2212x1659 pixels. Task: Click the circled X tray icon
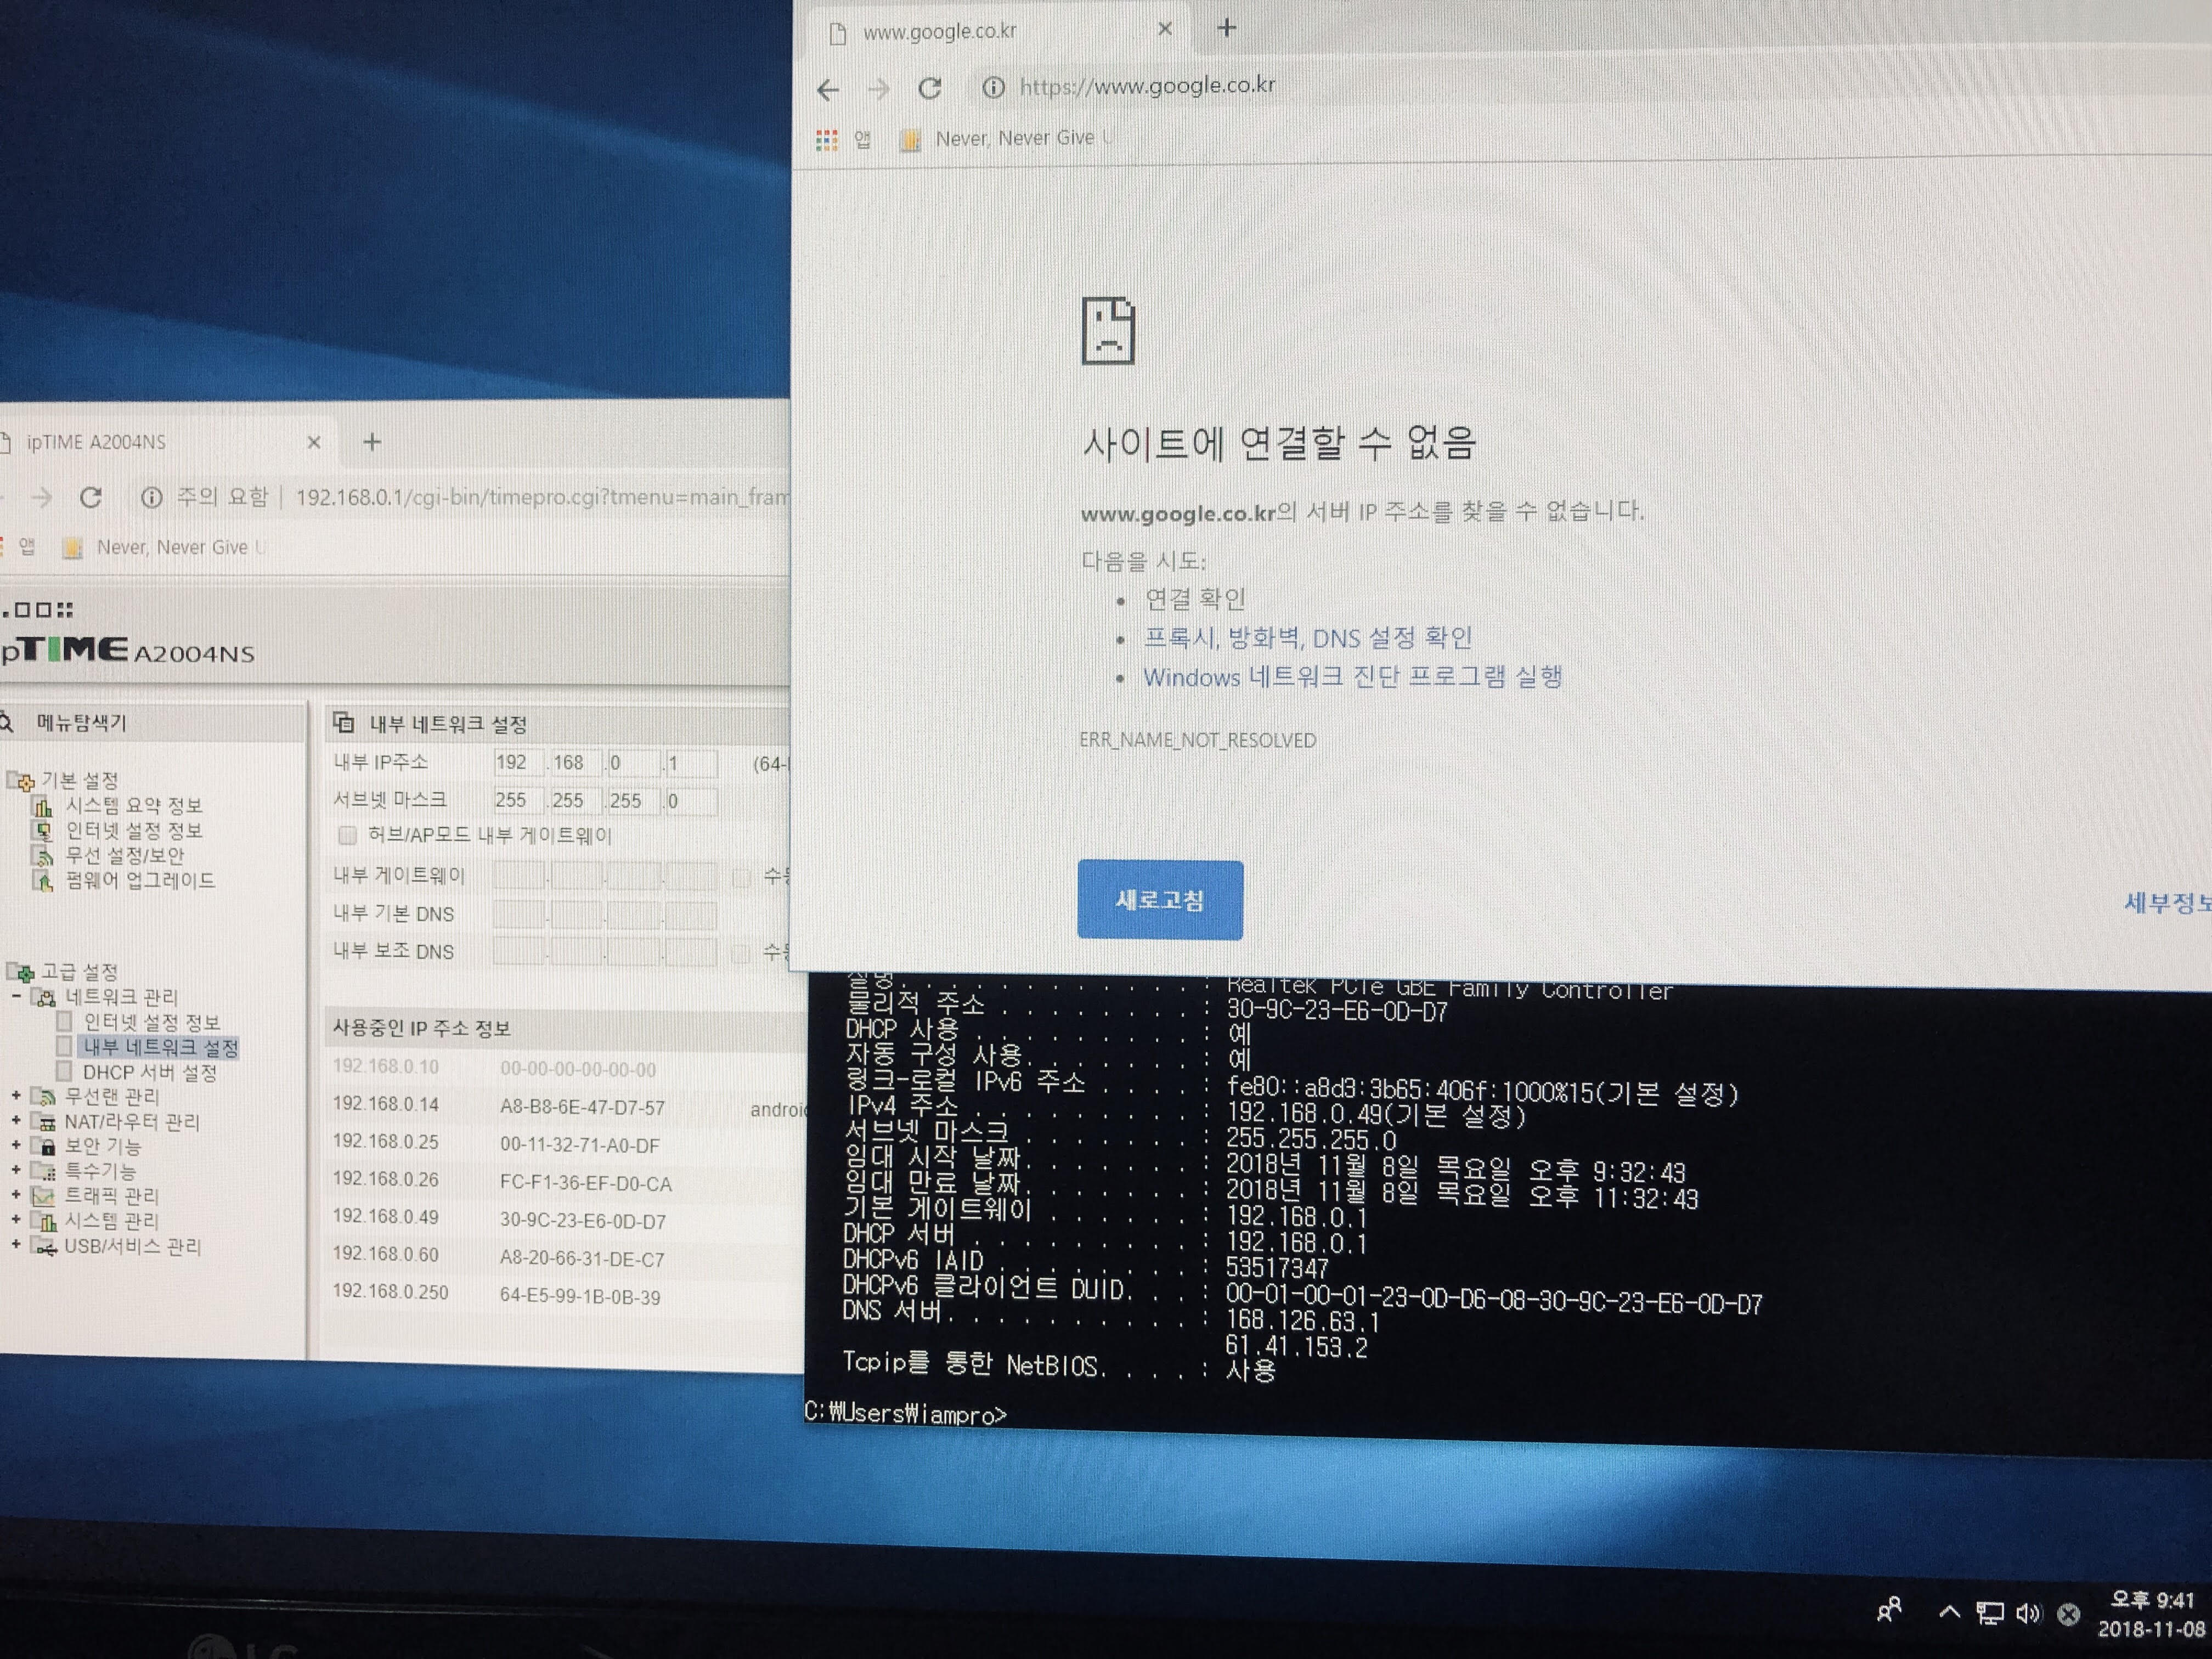2069,1614
